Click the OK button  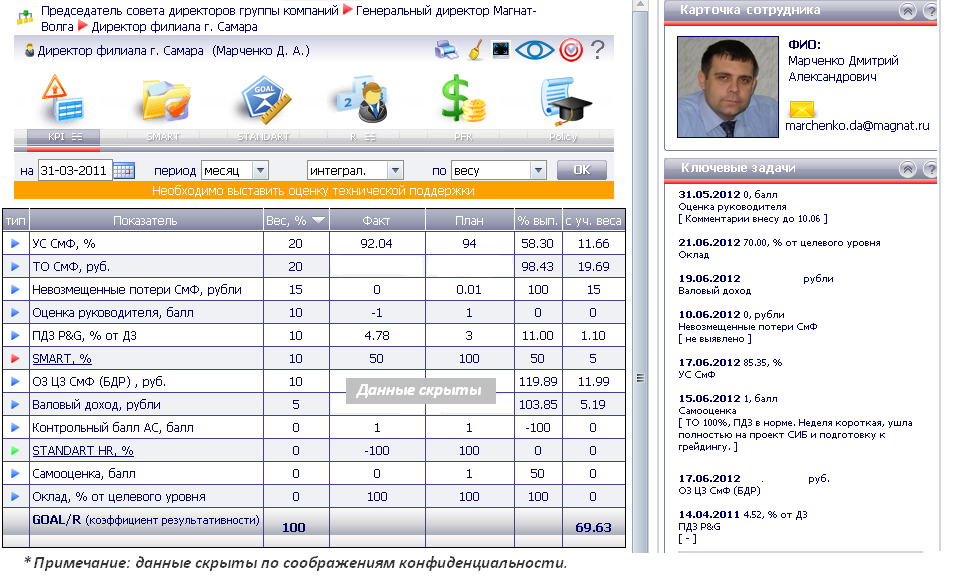tap(582, 170)
